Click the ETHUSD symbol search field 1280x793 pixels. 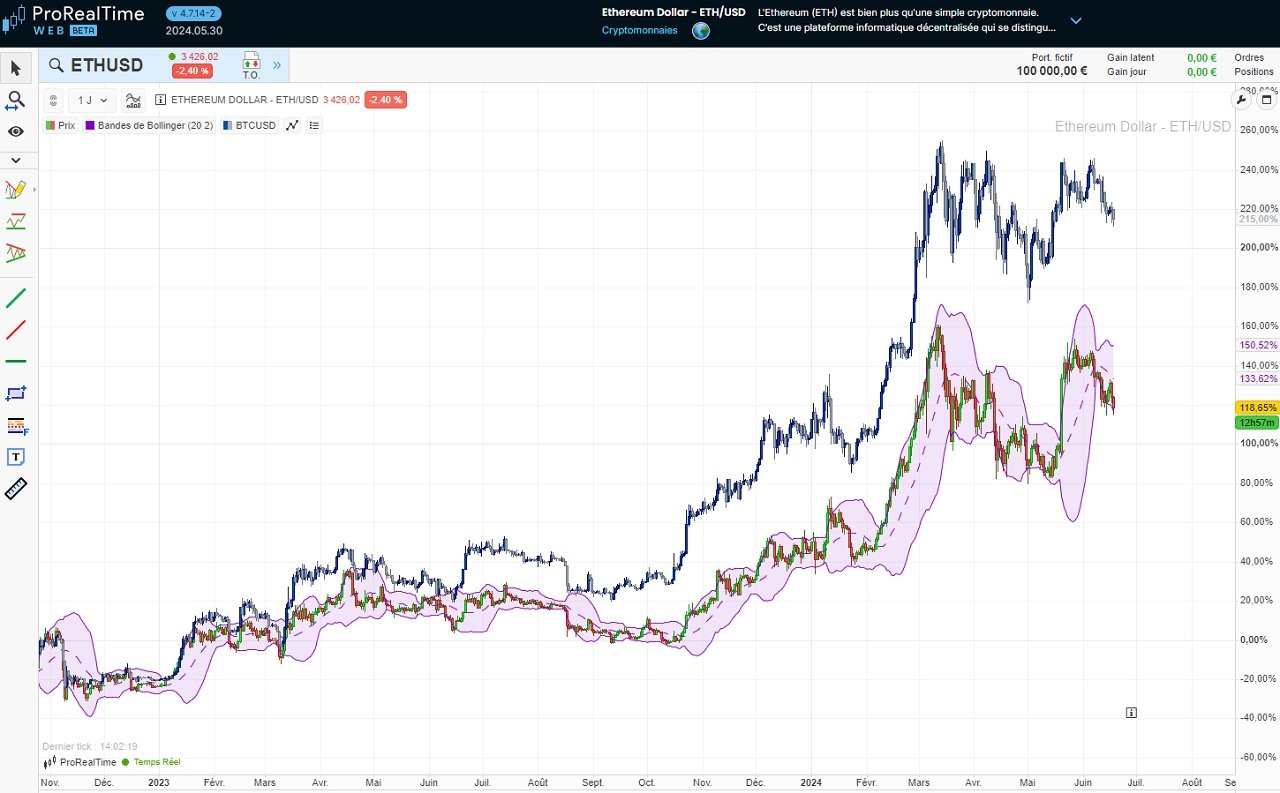click(97, 66)
